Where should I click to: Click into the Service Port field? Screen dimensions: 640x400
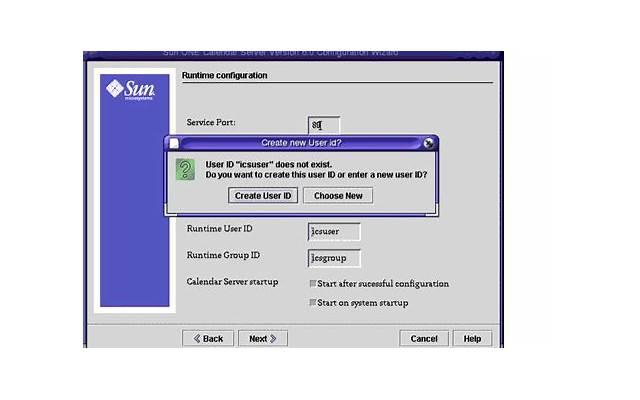point(324,125)
